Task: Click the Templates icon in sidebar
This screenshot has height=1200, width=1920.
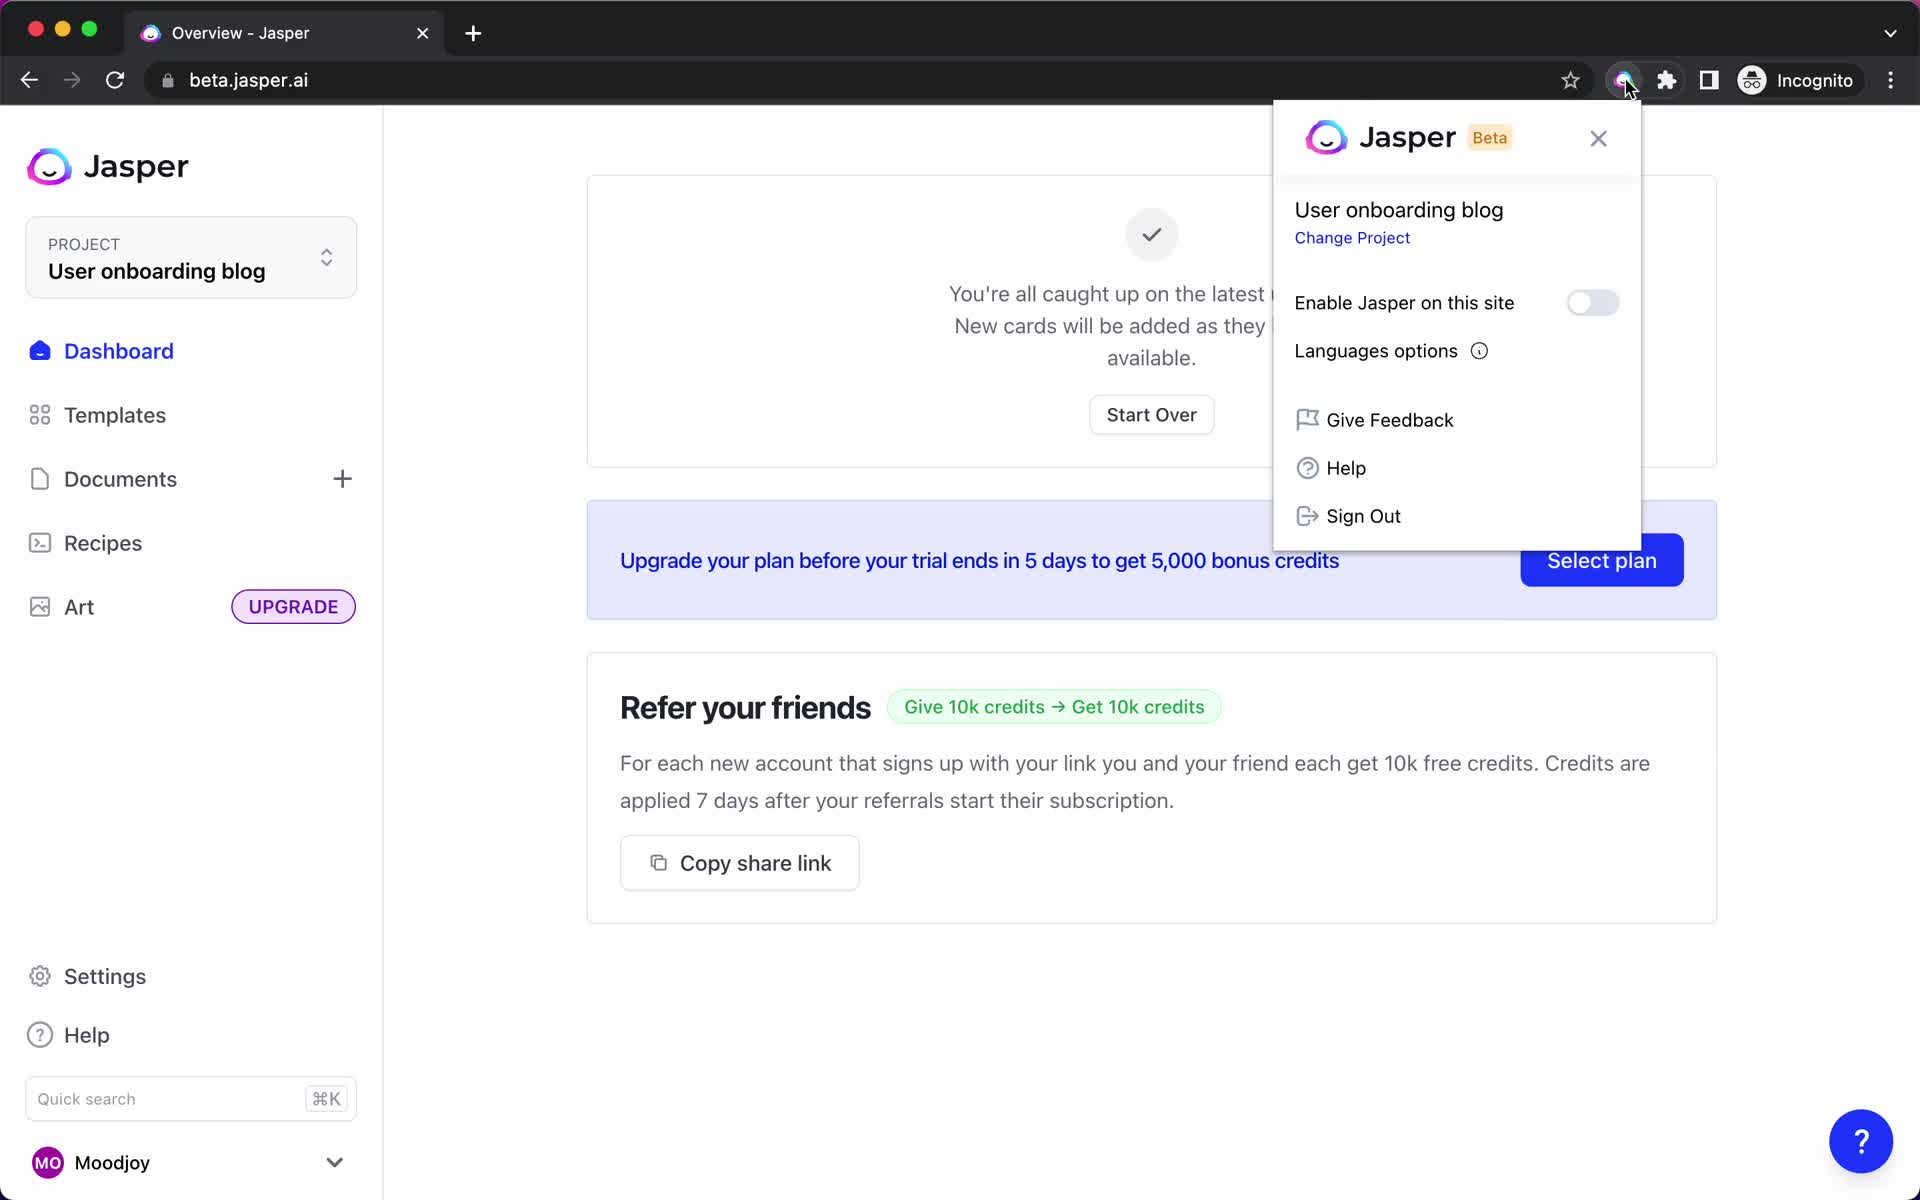Action: 37,413
